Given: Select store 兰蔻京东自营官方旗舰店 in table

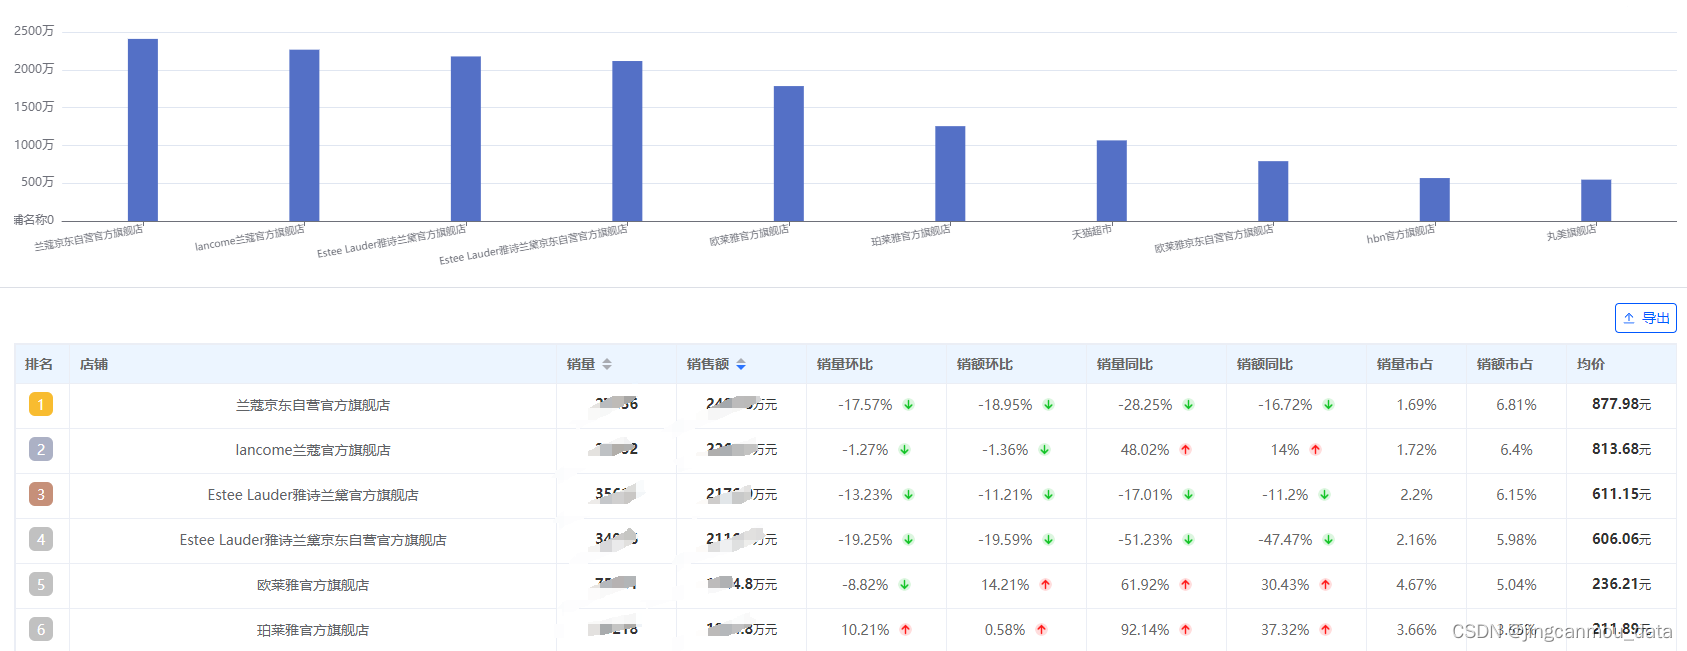Looking at the screenshot, I should tap(313, 405).
